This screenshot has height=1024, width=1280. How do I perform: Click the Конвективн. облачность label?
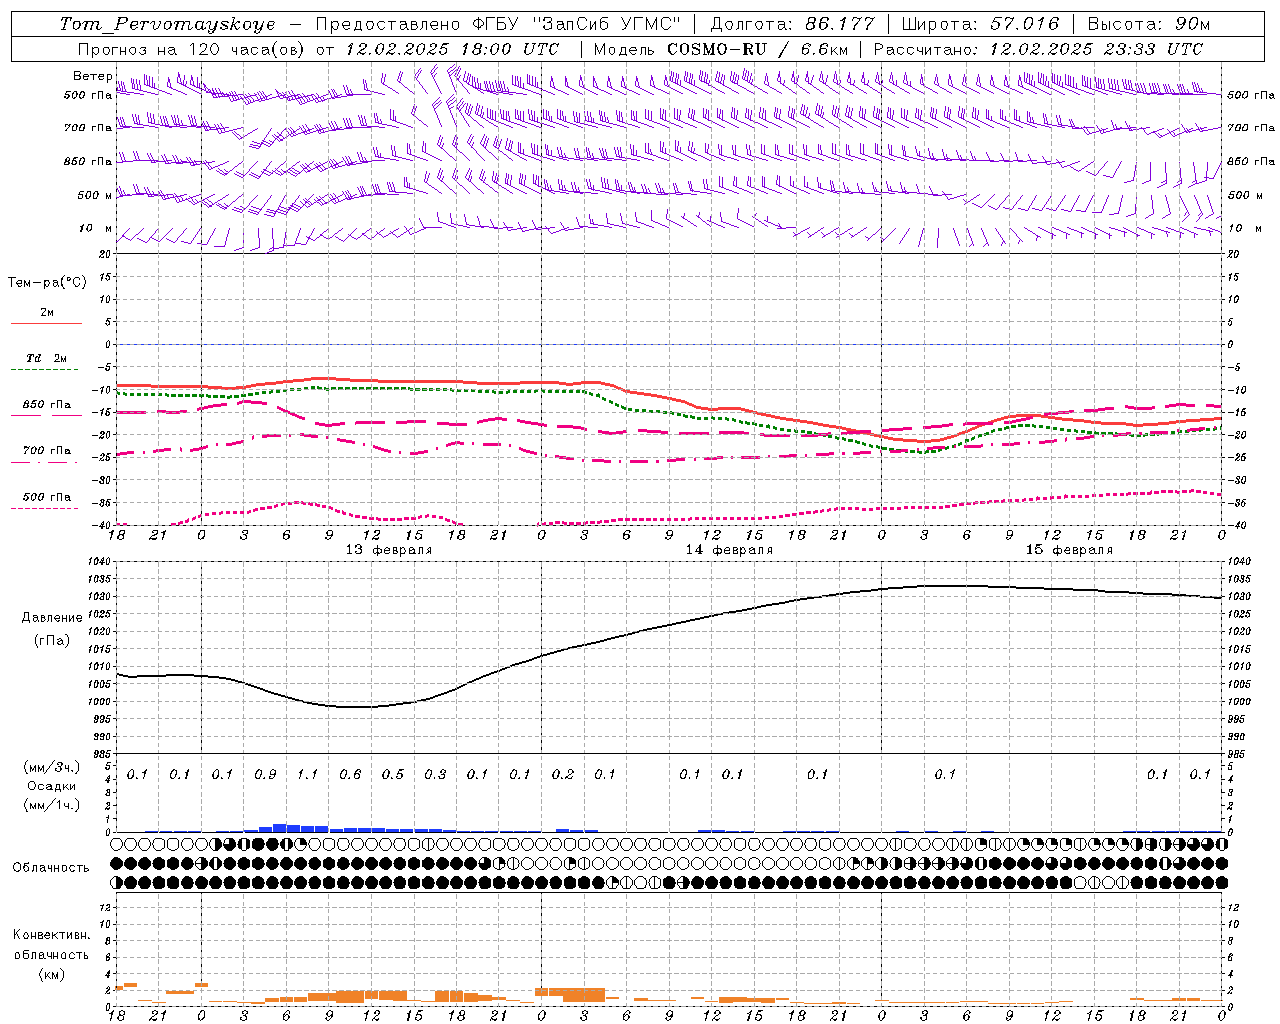(x=51, y=945)
